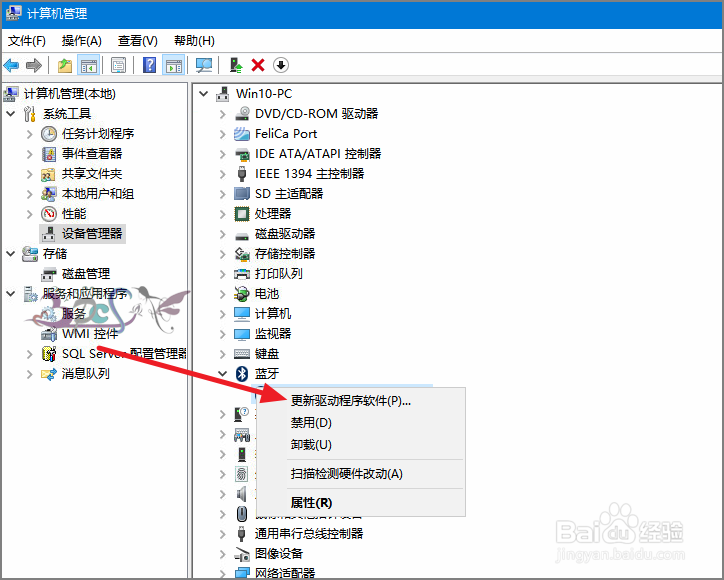Collapse the 系统工具 tree node
This screenshot has height=580, width=724.
pos(11,114)
